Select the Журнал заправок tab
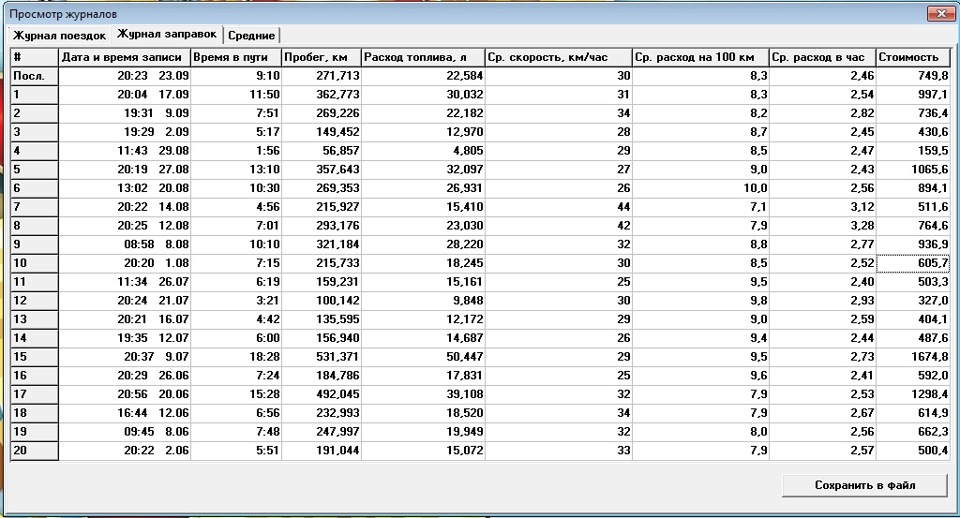Viewport: 960px width, 518px height. click(167, 34)
